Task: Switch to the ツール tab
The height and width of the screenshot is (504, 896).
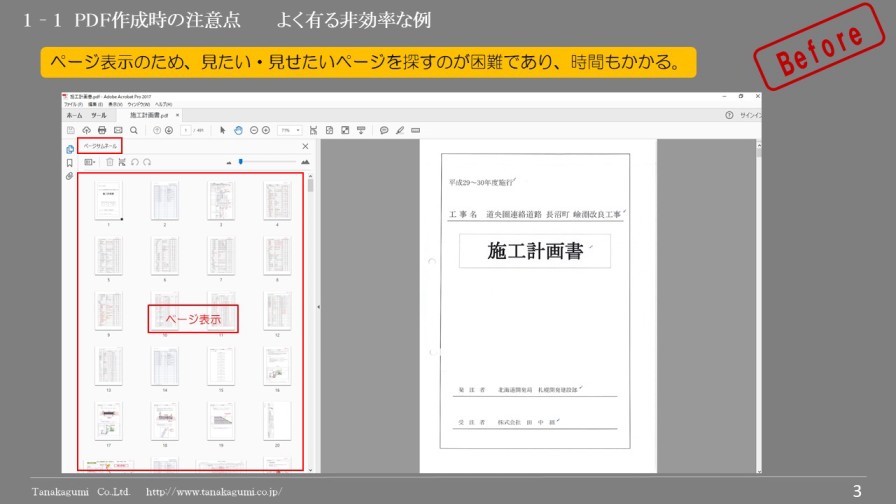Action: pyautogui.click(x=99, y=116)
